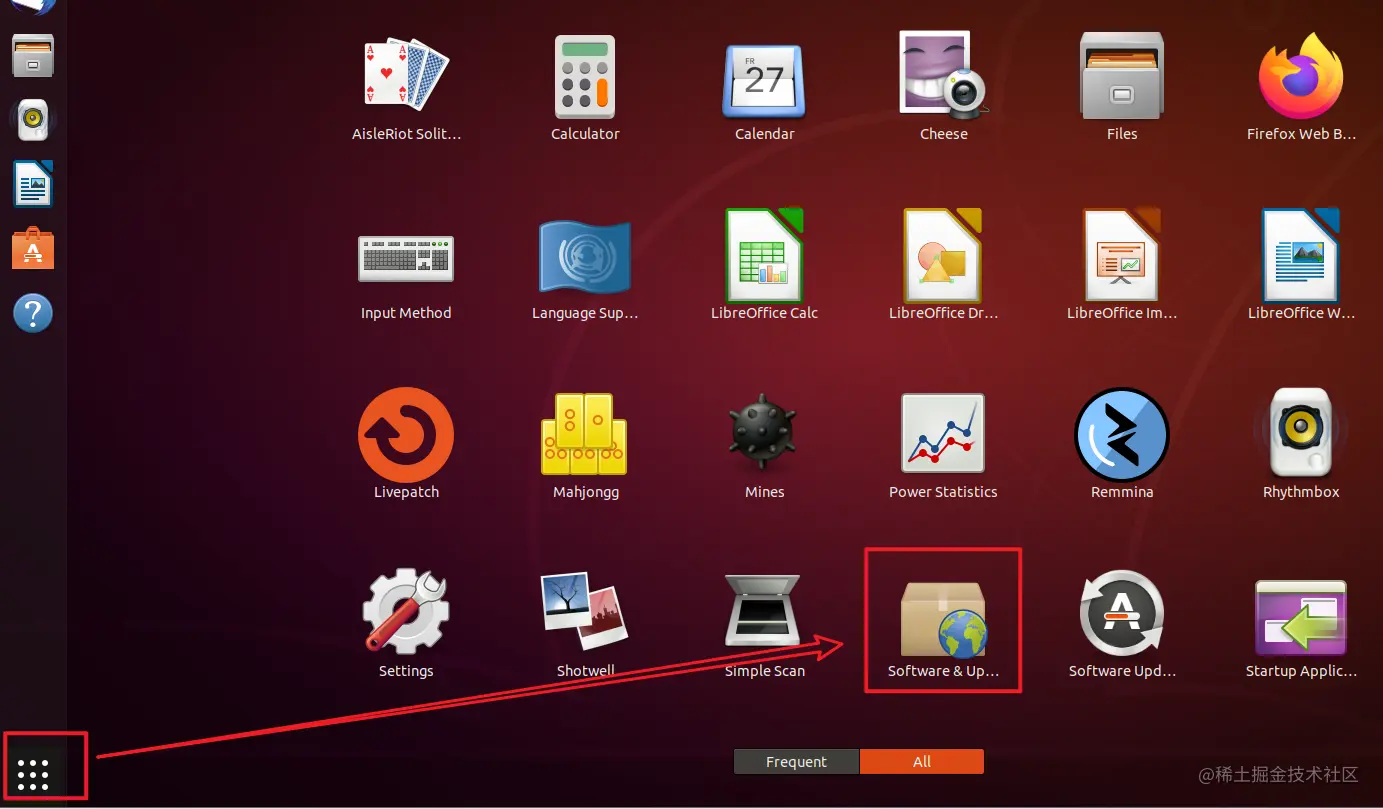This screenshot has height=809, width=1383.
Task: Launch Firefox Web Browser
Action: pyautogui.click(x=1300, y=76)
